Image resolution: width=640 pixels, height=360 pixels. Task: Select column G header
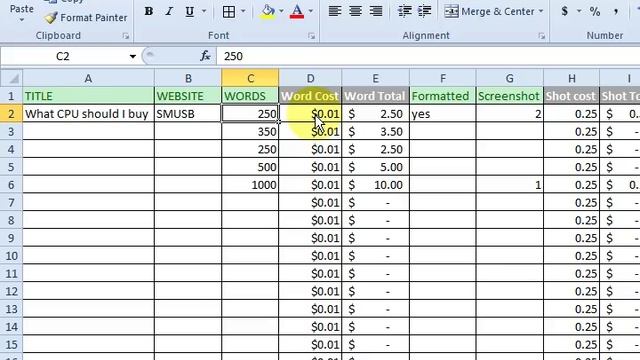(x=509, y=78)
